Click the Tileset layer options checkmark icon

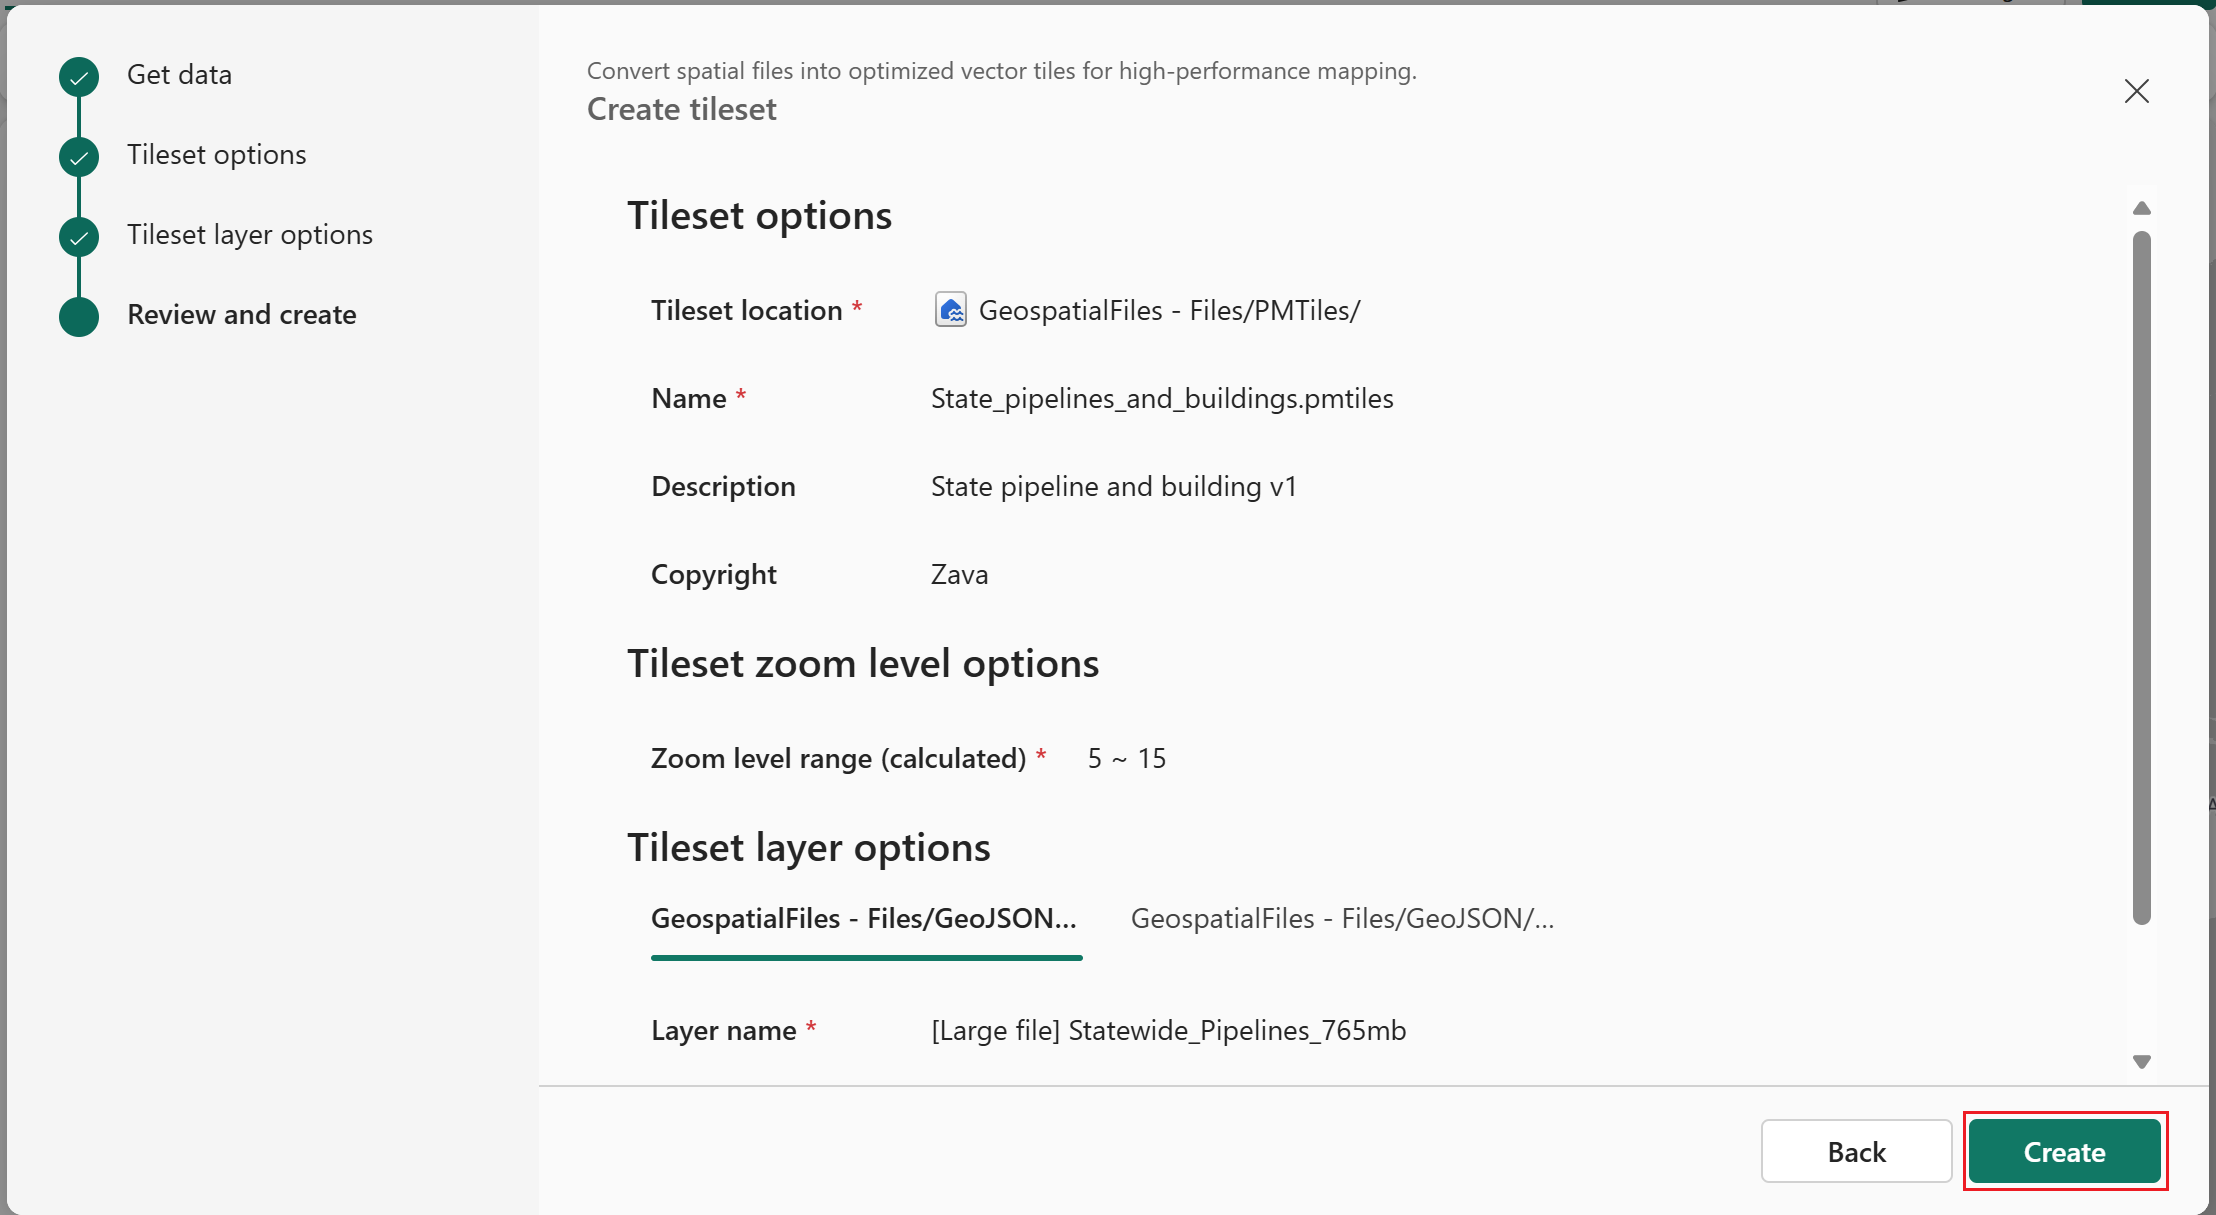click(79, 237)
